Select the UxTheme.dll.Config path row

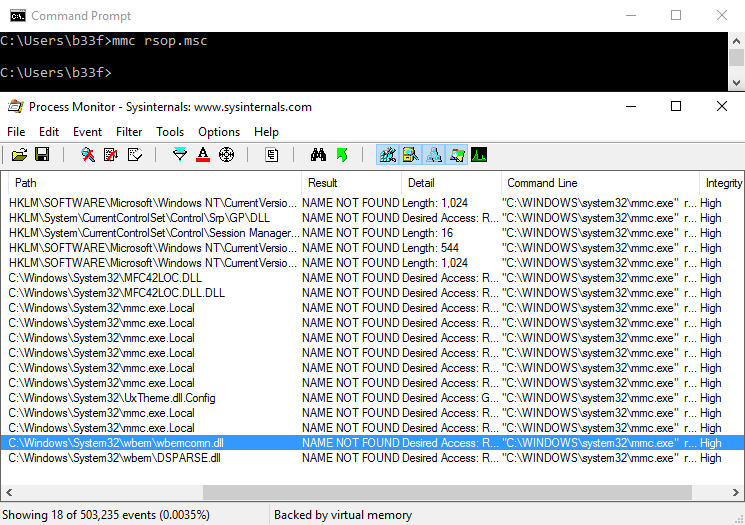click(x=373, y=398)
